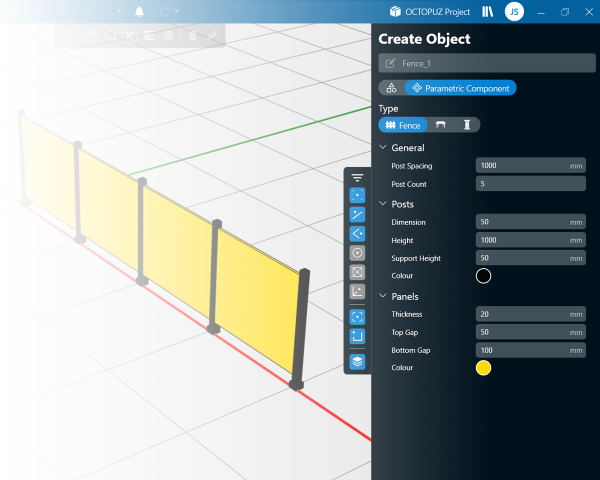Click the layers stack icon
Screen dimensions: 600x480
click(x=357, y=361)
